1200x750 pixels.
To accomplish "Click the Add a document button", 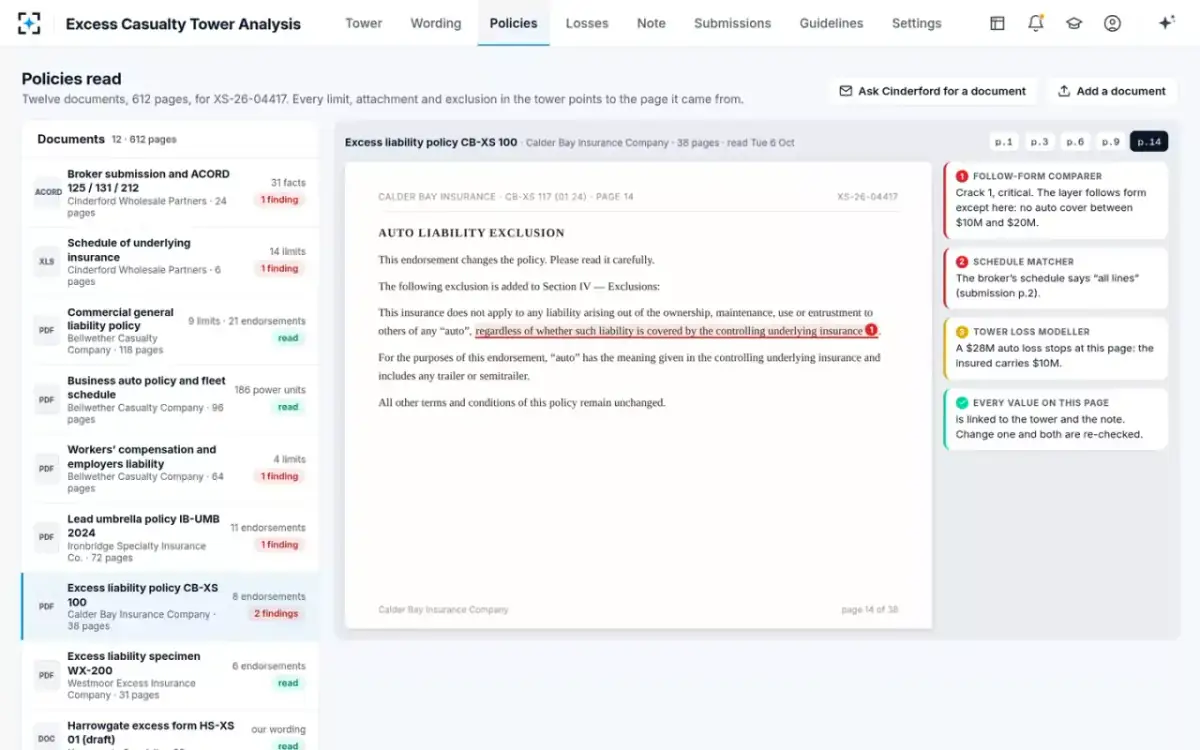I will 1111,91.
